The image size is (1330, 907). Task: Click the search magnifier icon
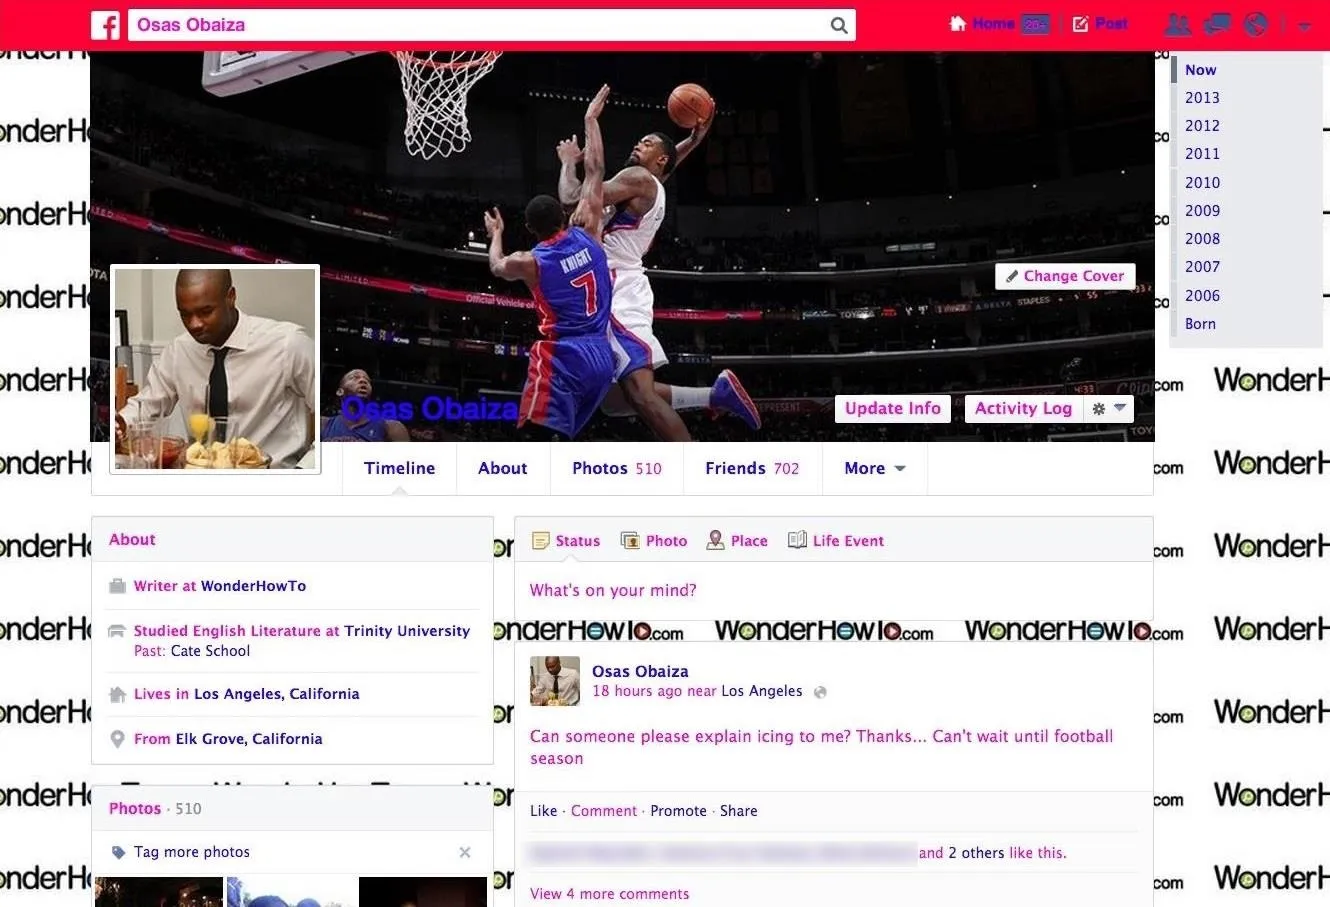839,25
